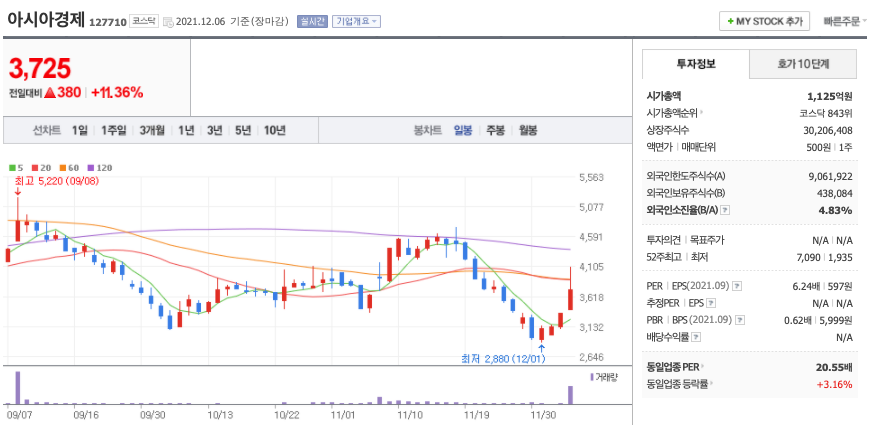Click the 최고 5,220 (09/08) chart label
The width and height of the screenshot is (874, 425).
tap(56, 181)
